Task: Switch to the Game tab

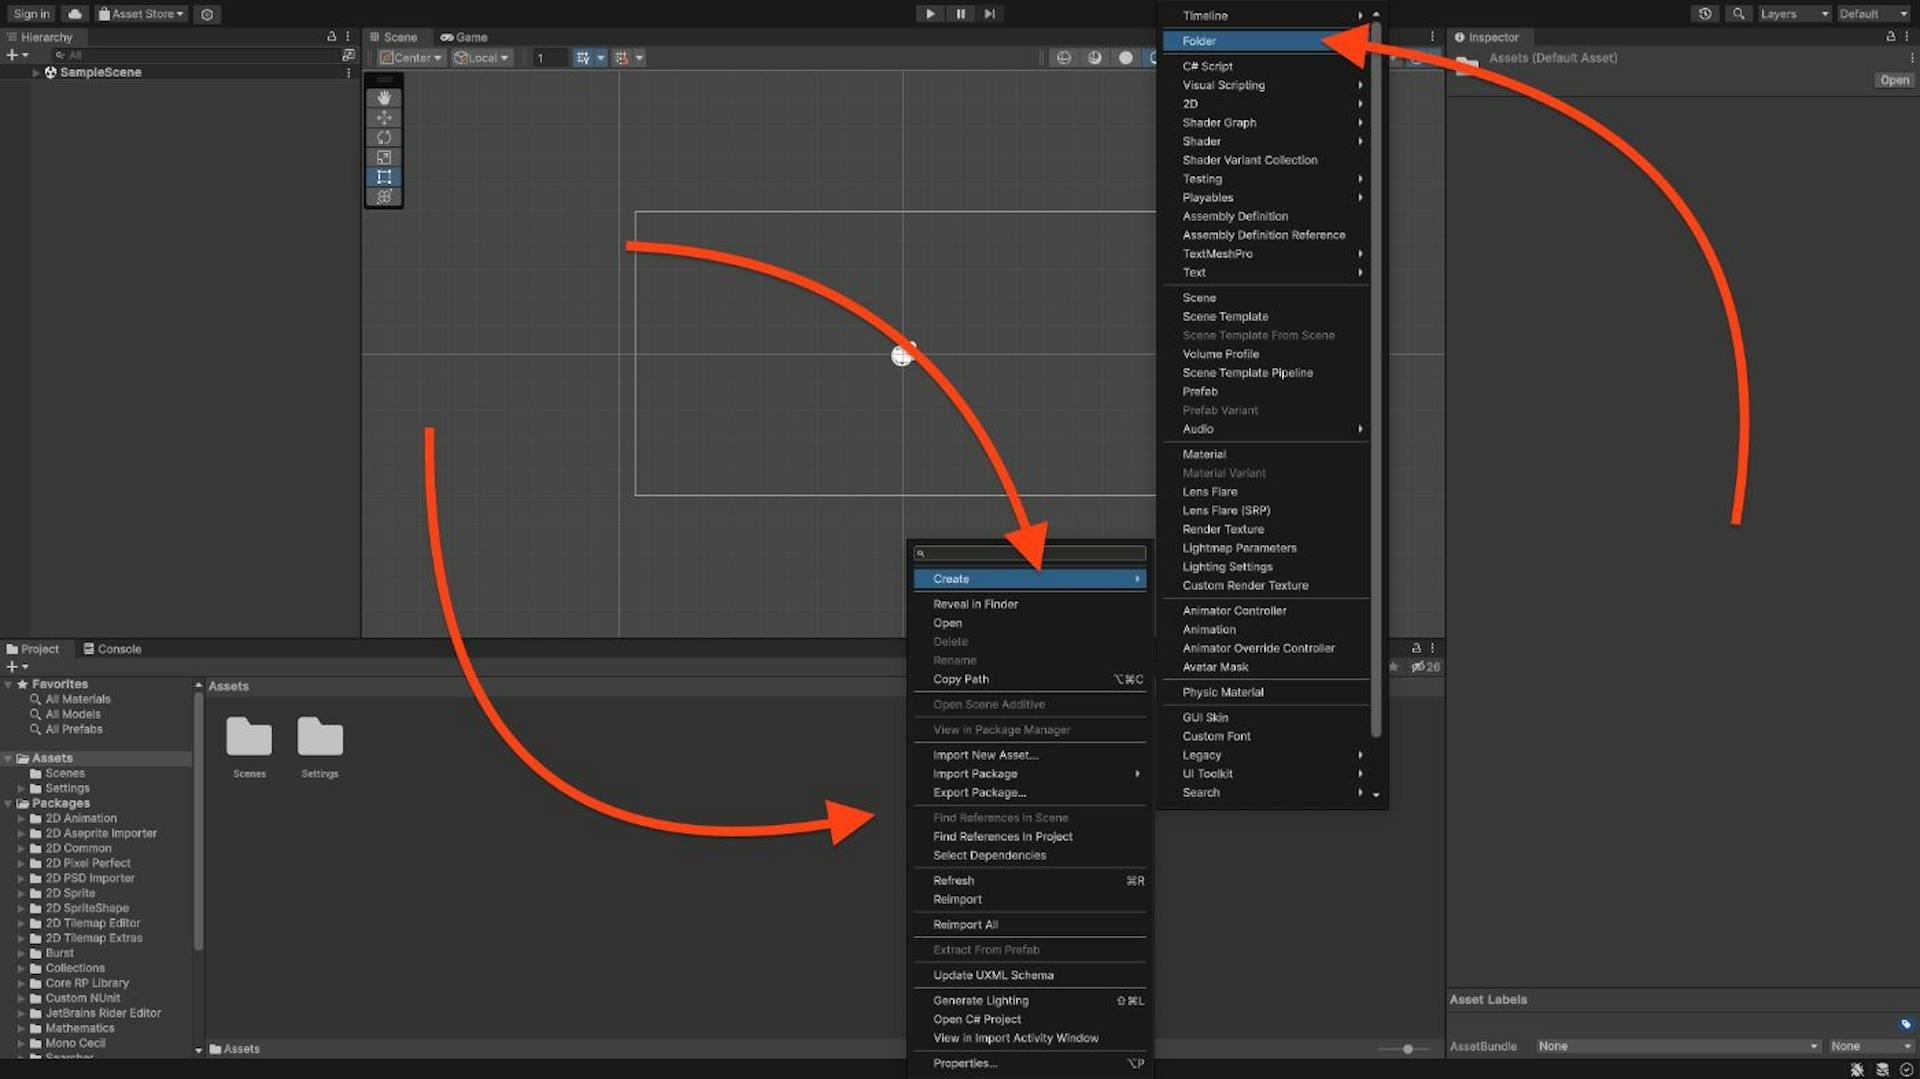Action: tap(464, 37)
